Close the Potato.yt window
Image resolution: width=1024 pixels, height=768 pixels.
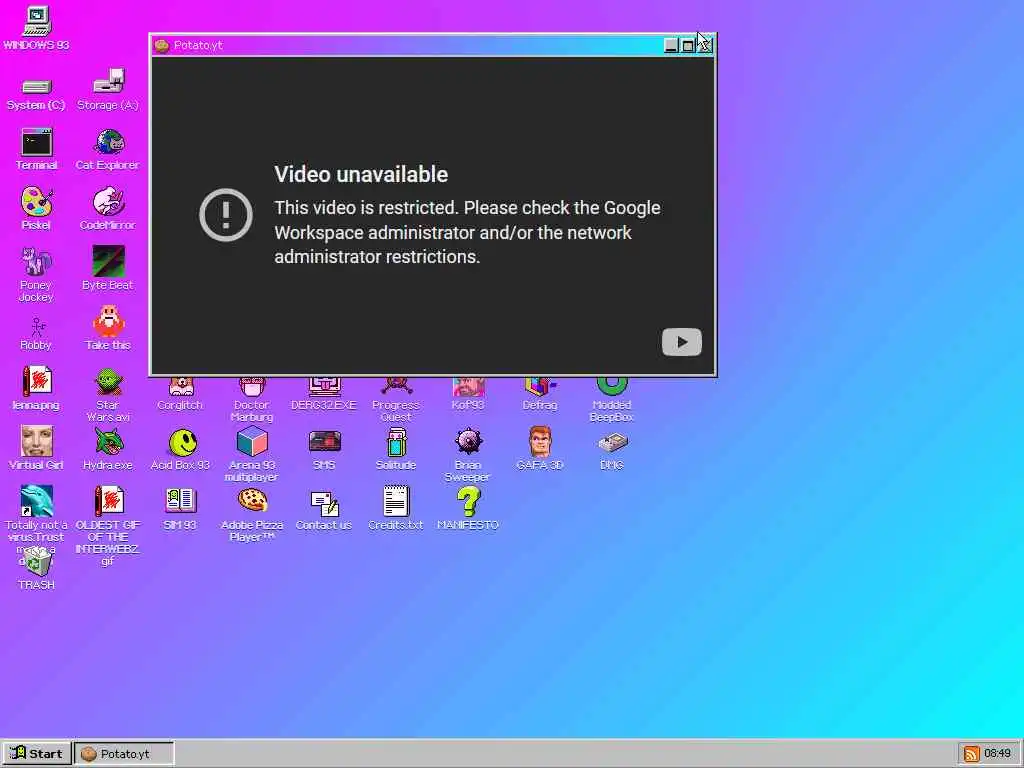[705, 45]
